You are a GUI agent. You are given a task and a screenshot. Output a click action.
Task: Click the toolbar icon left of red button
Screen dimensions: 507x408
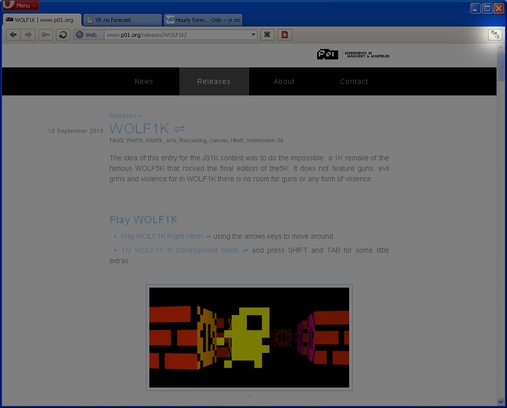(x=267, y=35)
